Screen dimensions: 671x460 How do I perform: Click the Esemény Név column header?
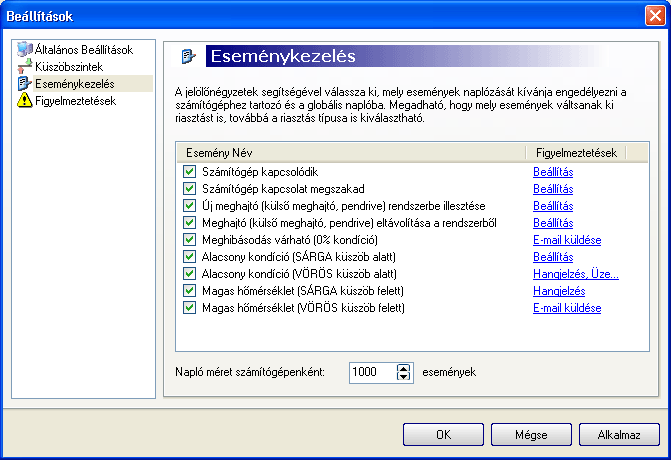point(350,152)
